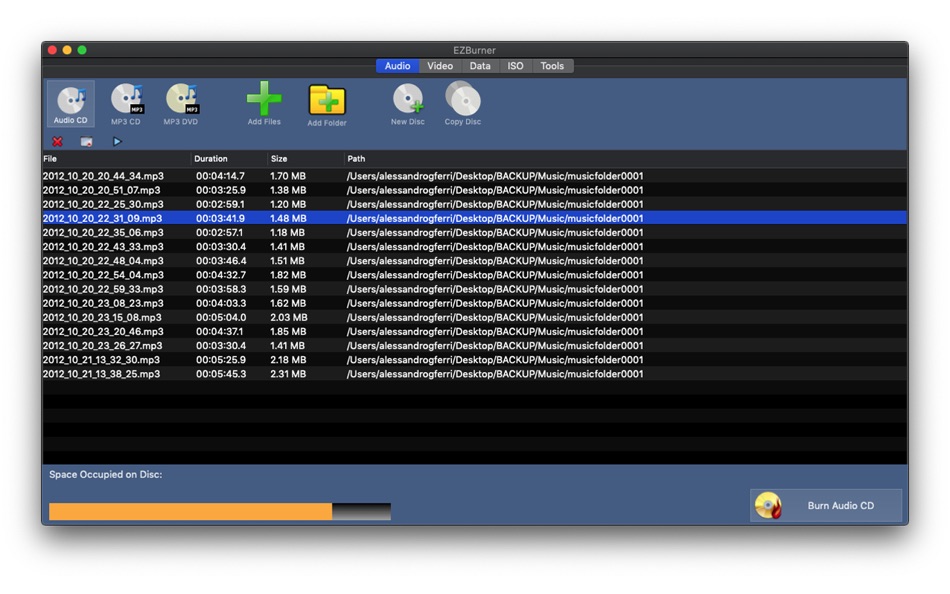Click duration 00:05:04.0
This screenshot has height=594, width=950.
[x=221, y=318]
